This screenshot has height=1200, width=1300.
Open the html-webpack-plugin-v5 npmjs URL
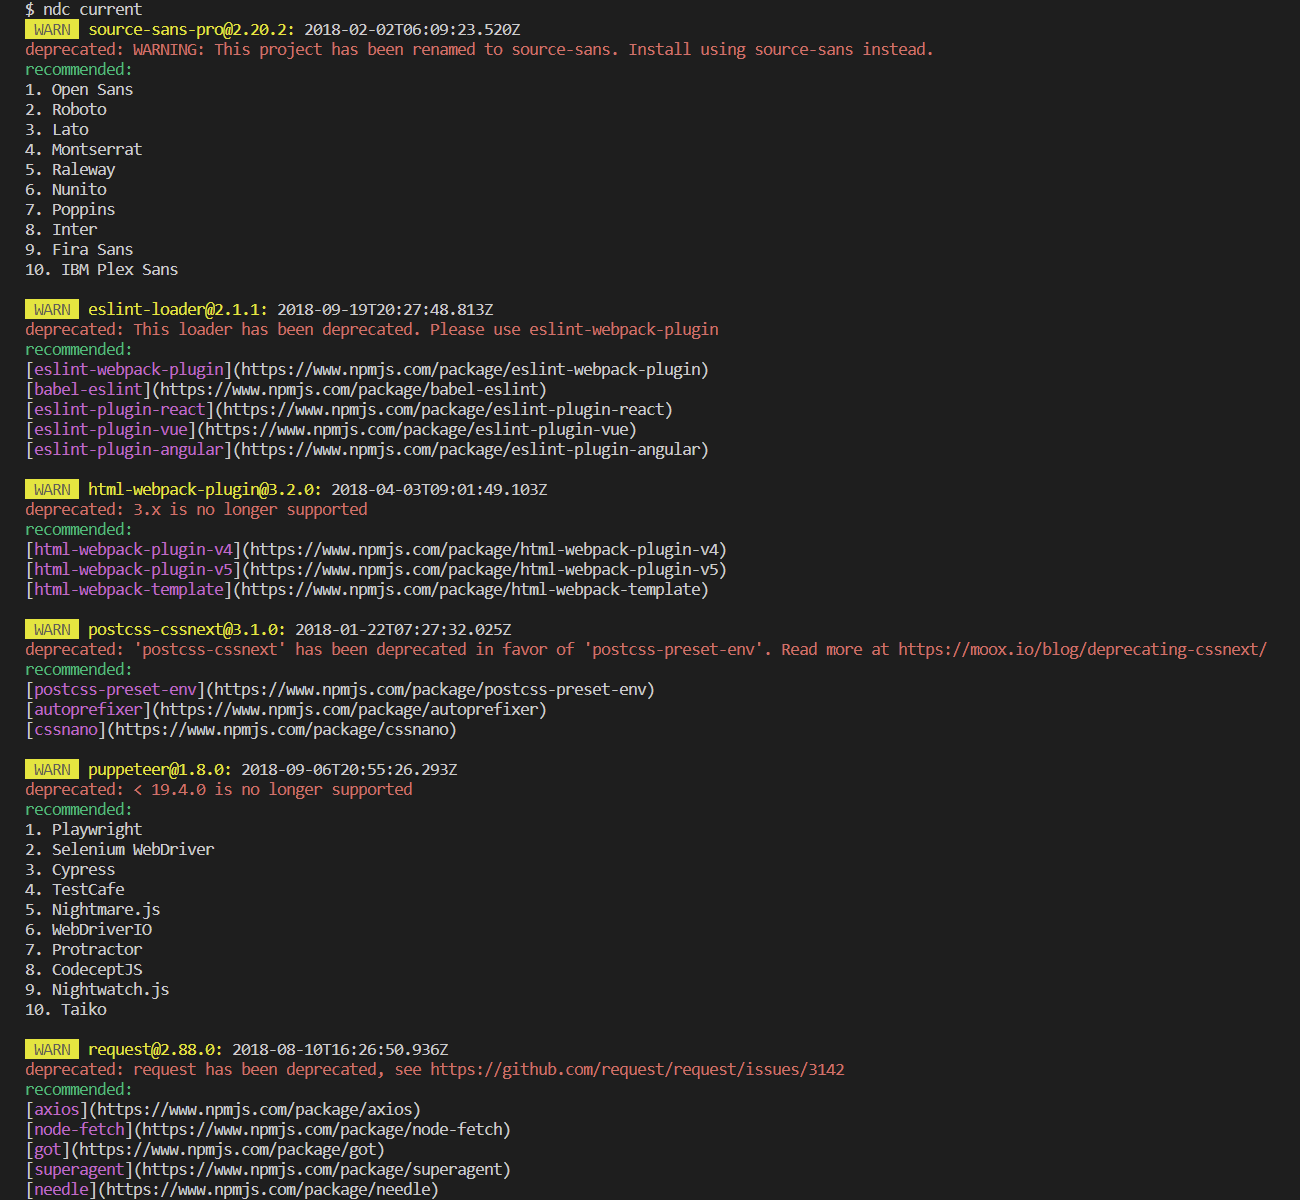click(x=484, y=570)
